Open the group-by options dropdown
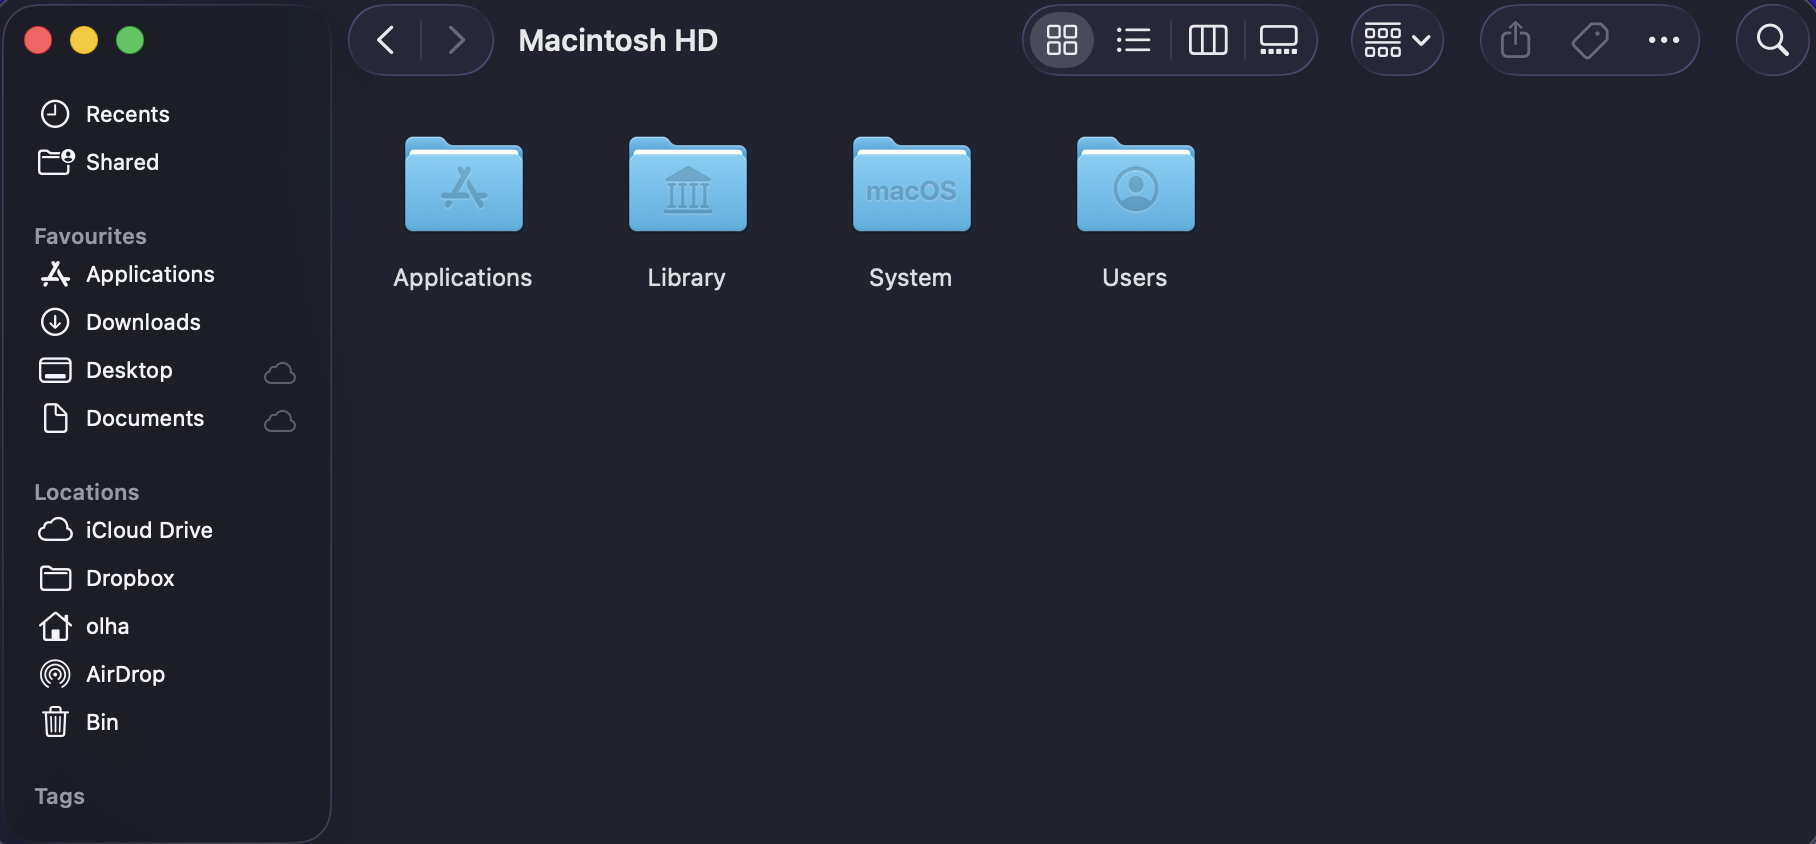The width and height of the screenshot is (1816, 844). [x=1397, y=40]
